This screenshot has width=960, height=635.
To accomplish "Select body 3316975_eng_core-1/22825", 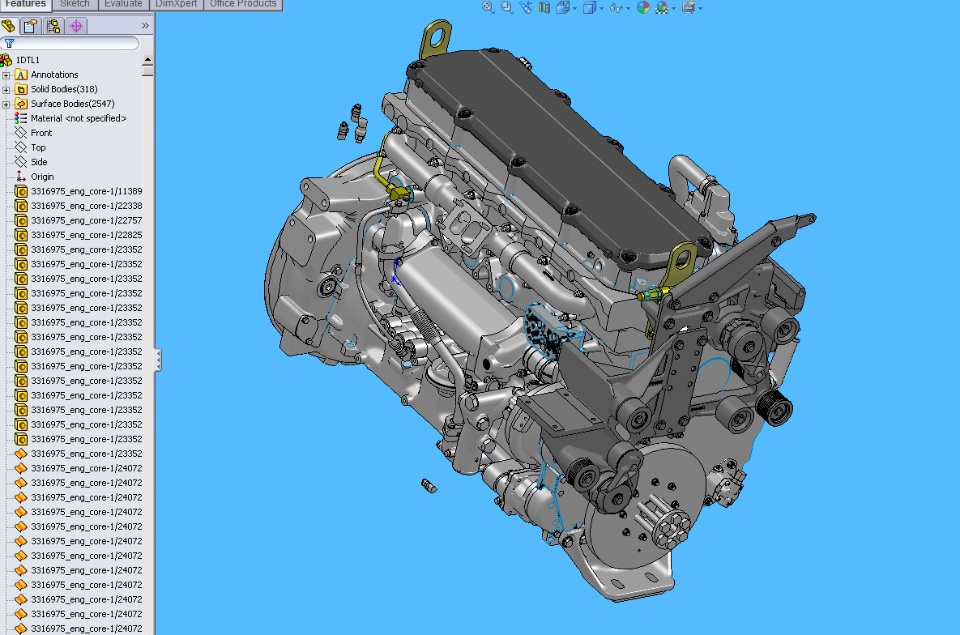I will tap(86, 235).
